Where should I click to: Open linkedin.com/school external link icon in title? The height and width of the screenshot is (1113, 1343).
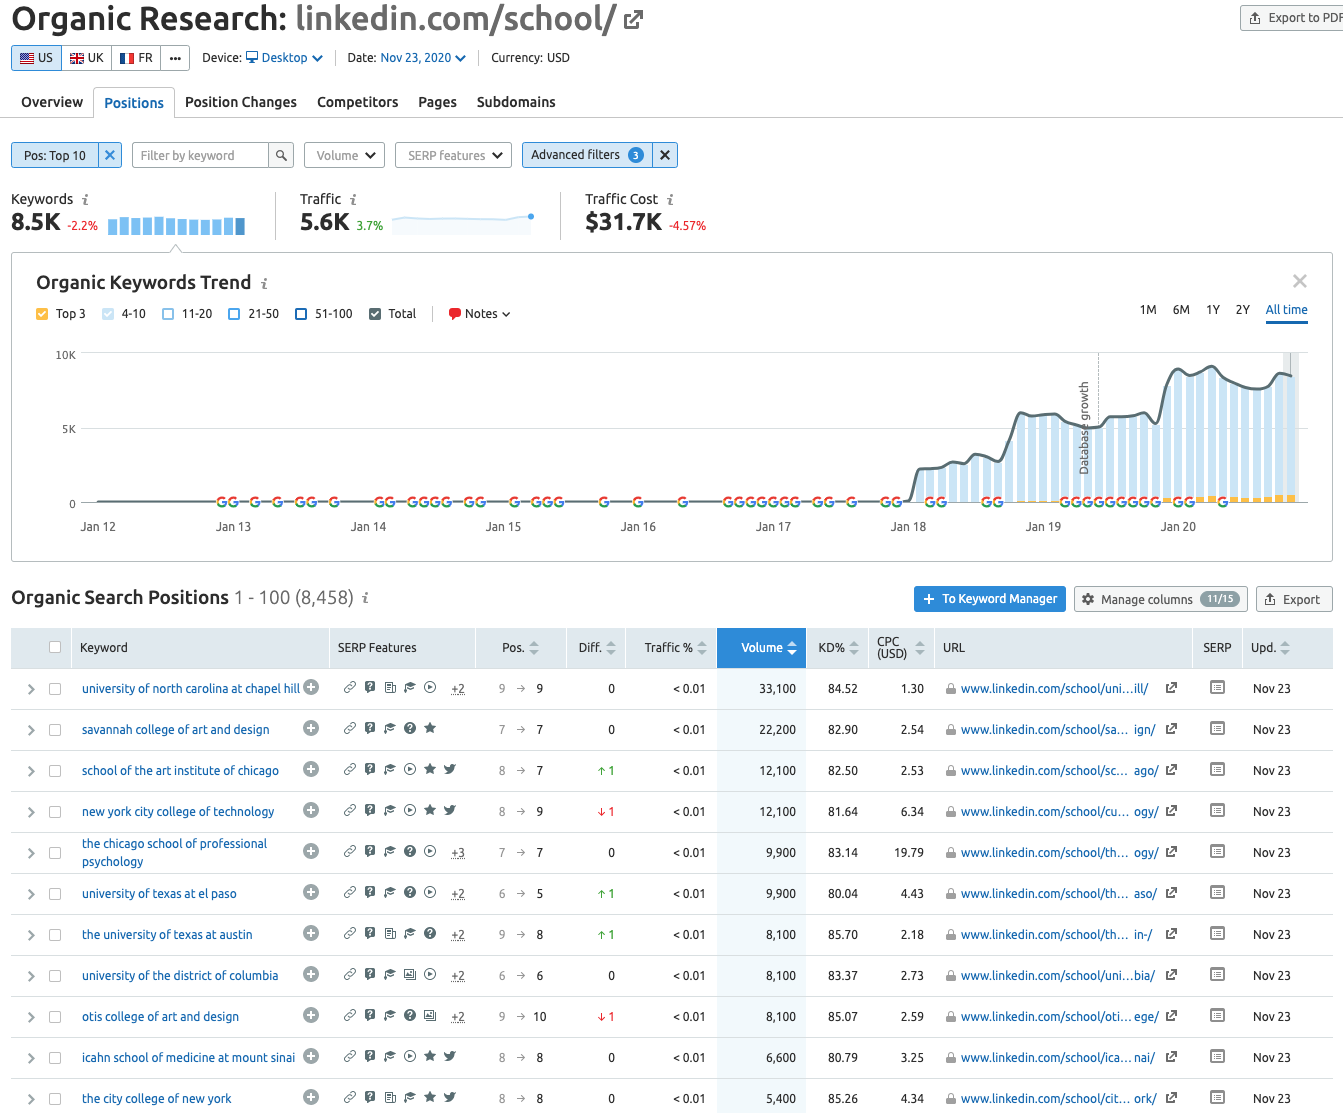pyautogui.click(x=633, y=19)
